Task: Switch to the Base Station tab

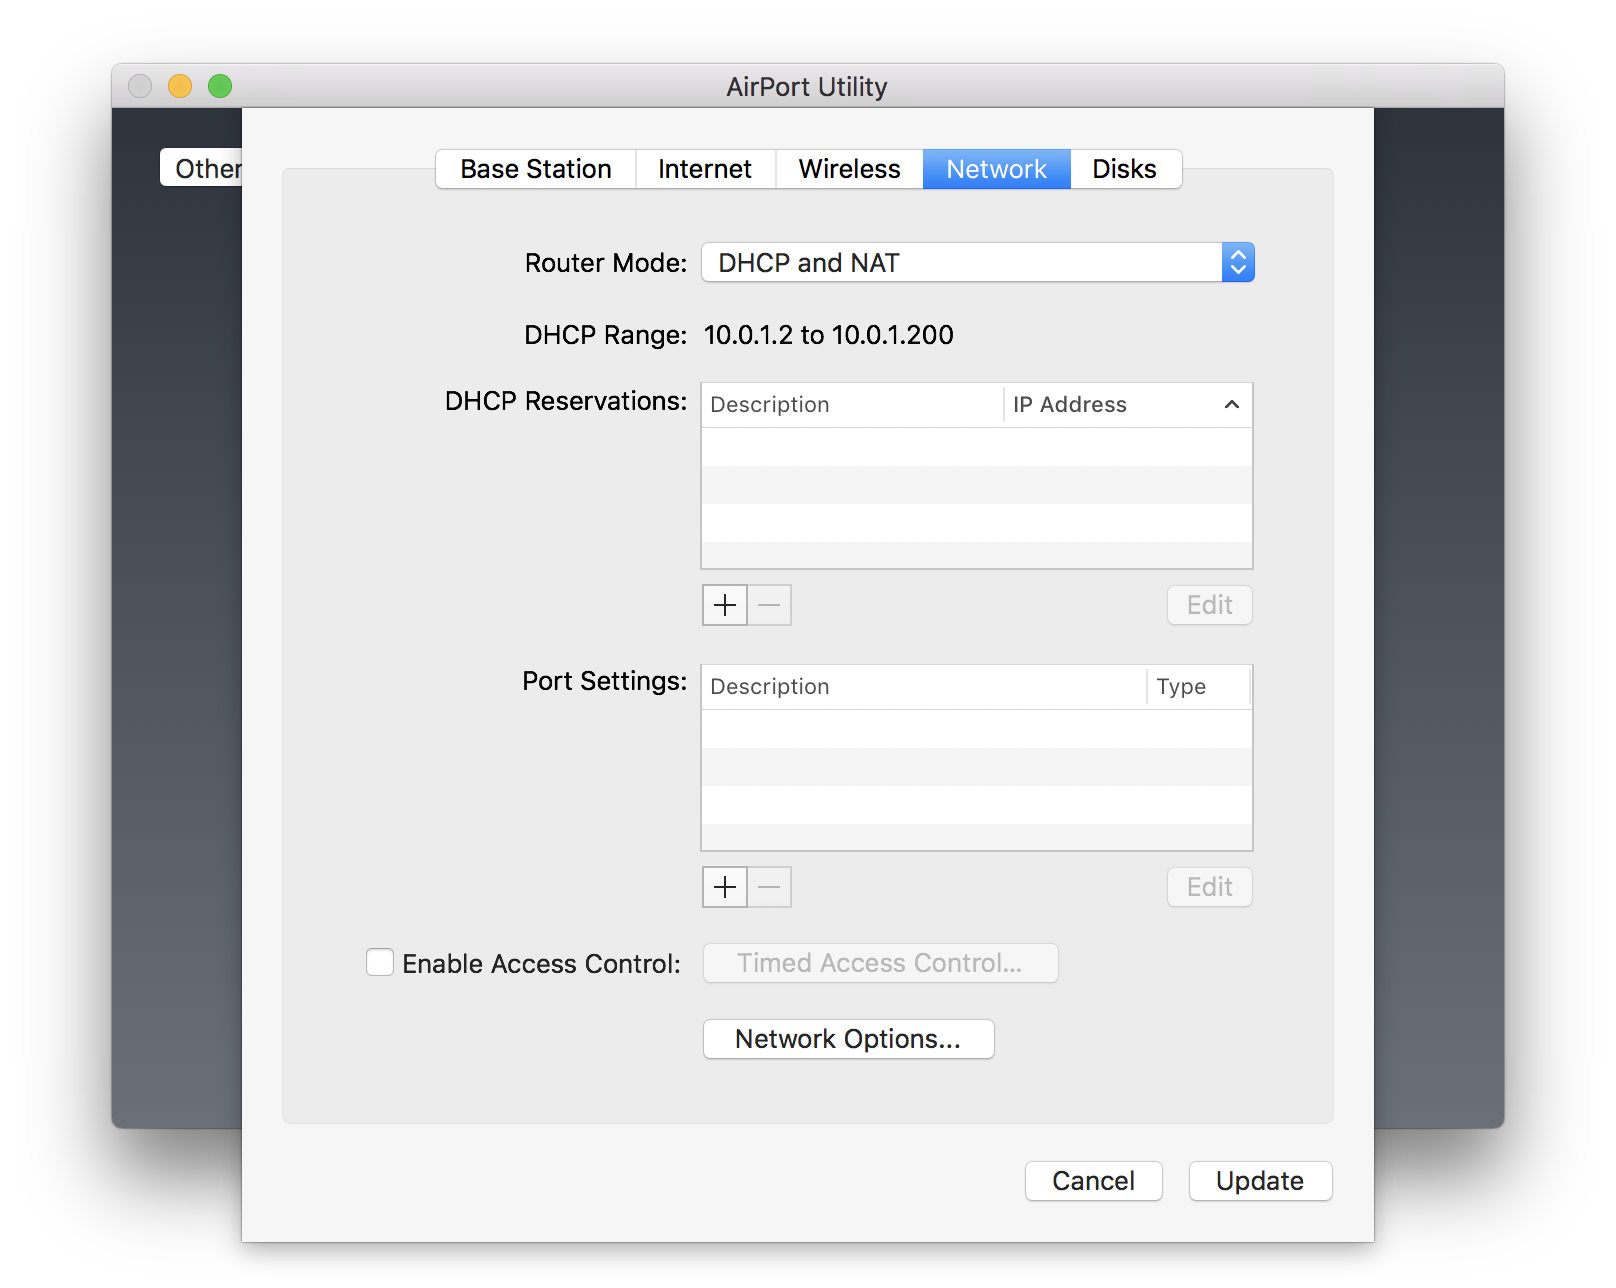Action: click(536, 169)
